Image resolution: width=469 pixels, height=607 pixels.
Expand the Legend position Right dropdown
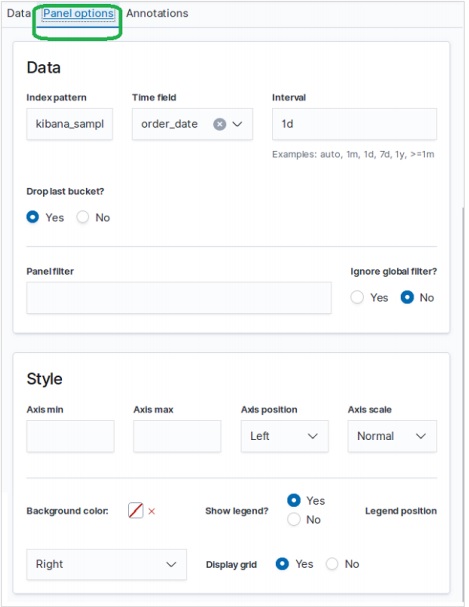[106, 564]
